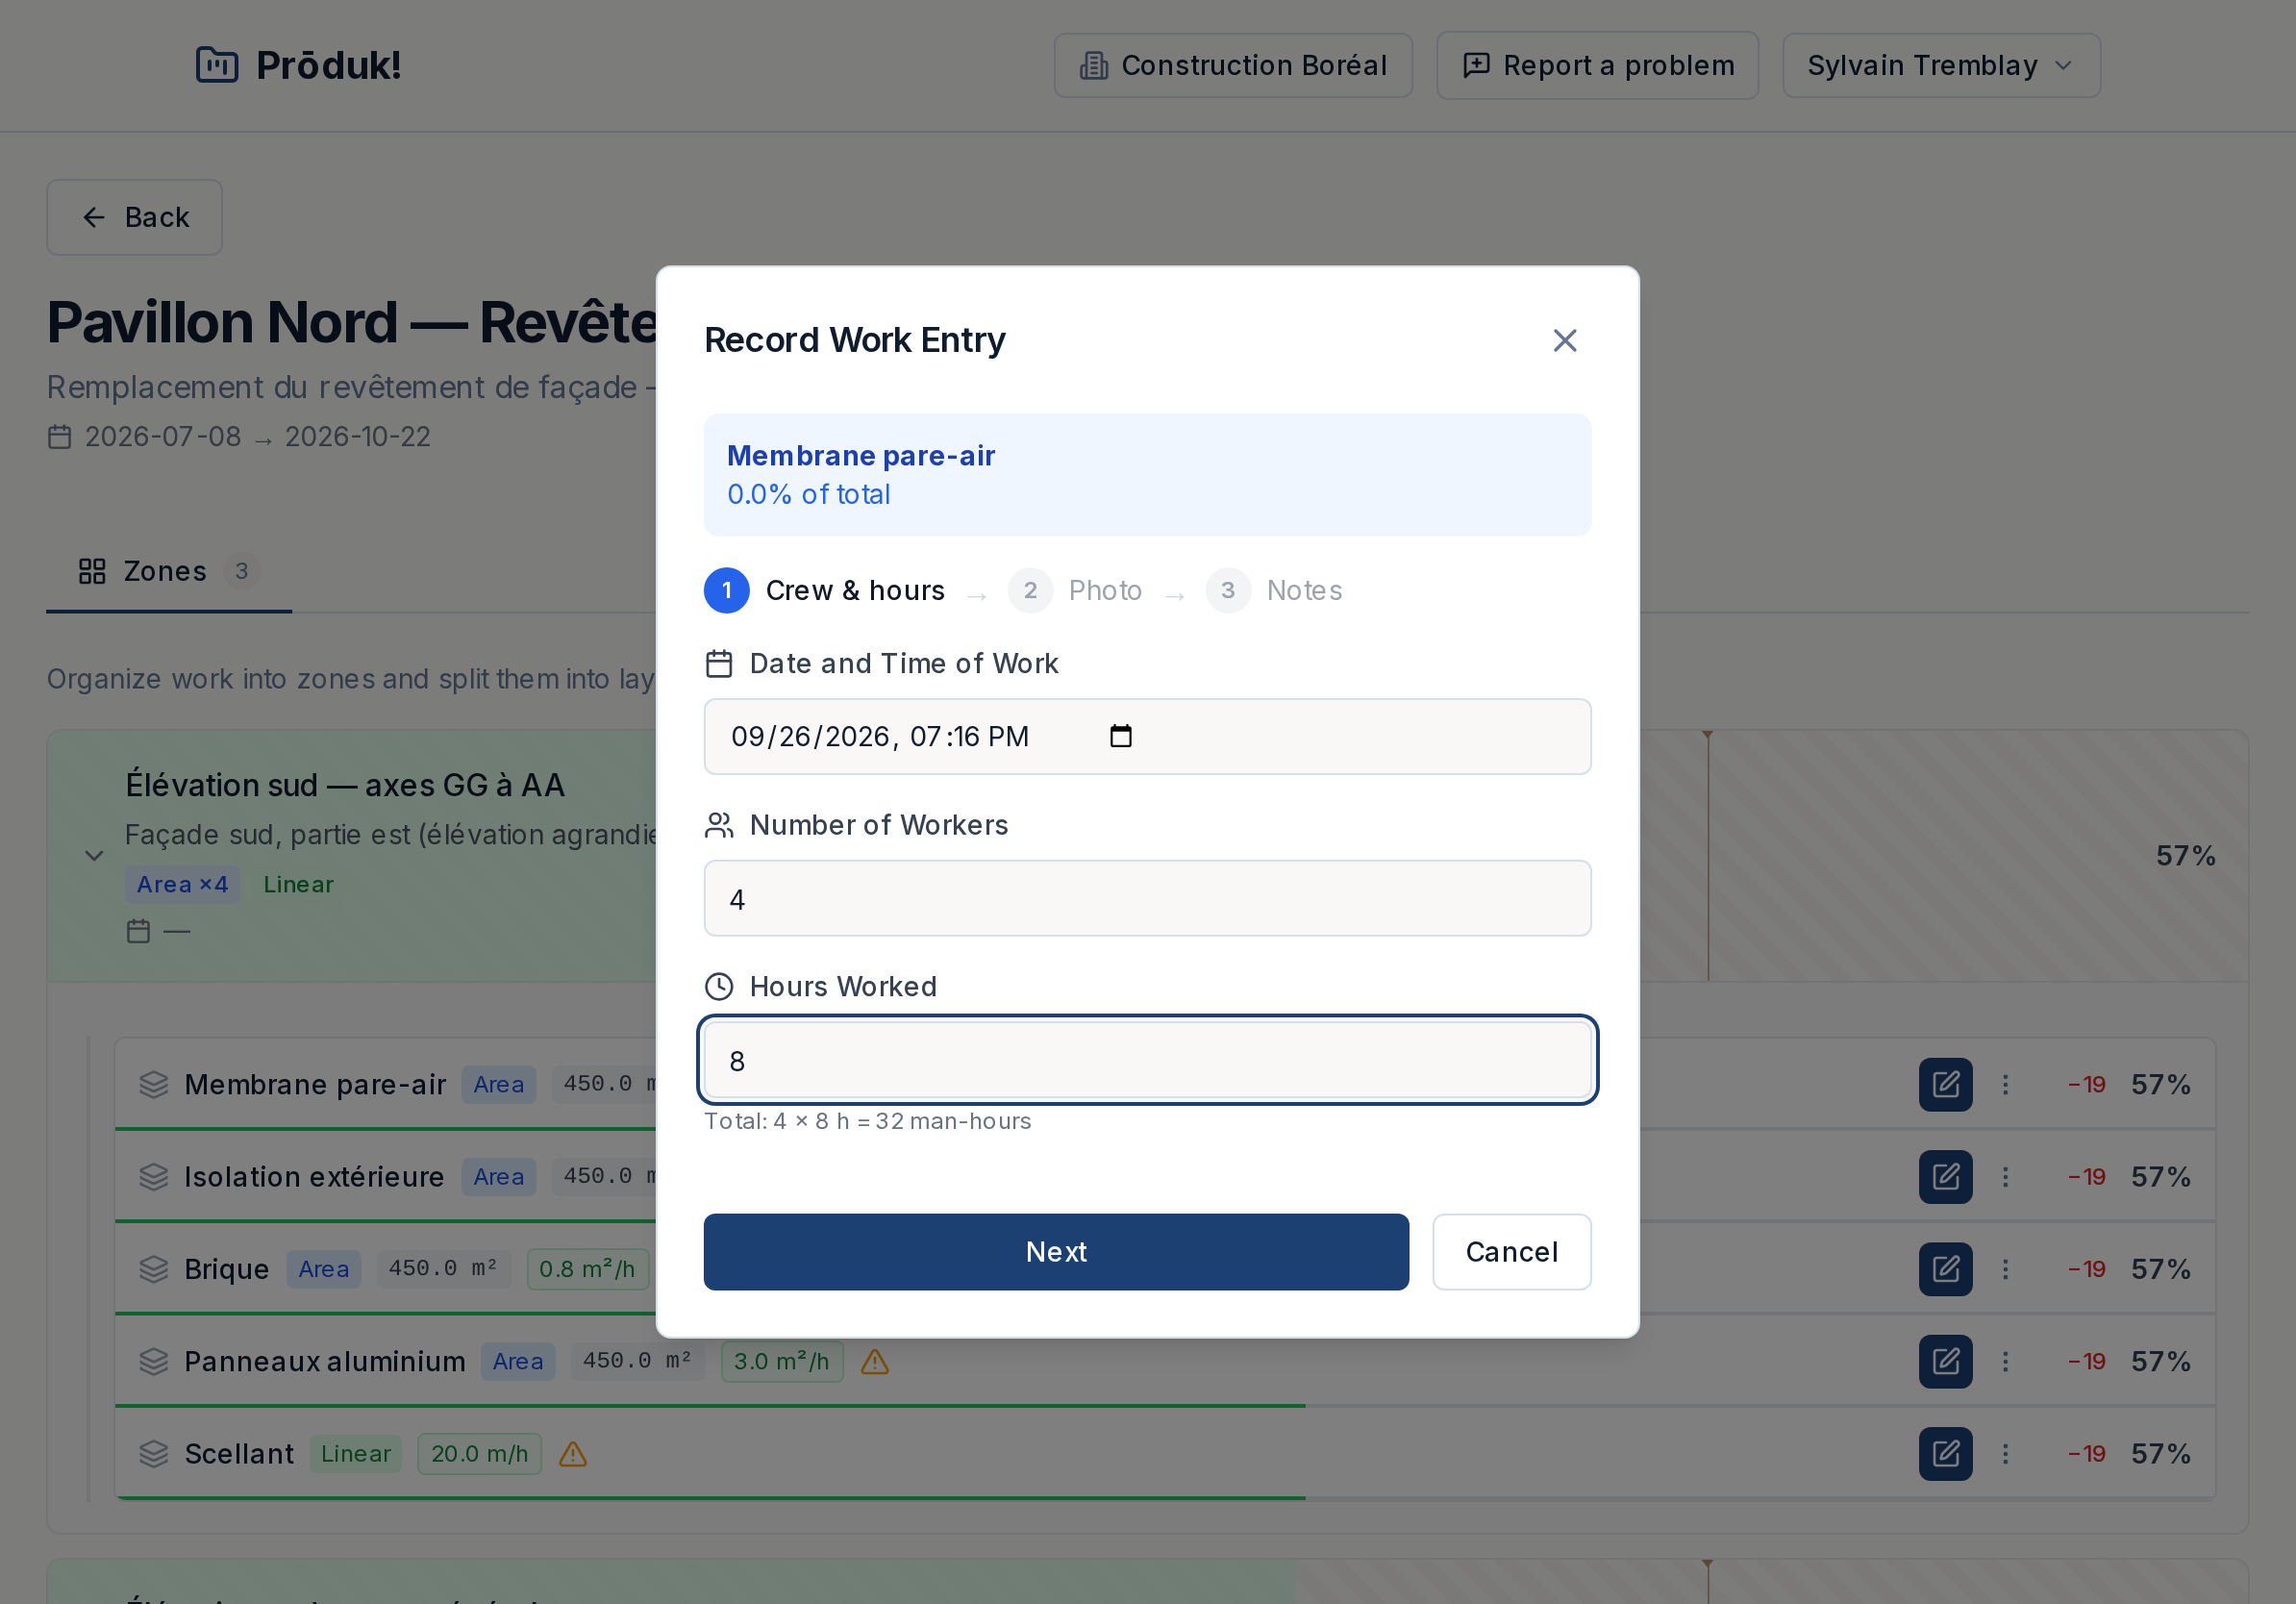This screenshot has width=2296, height=1604.
Task: Click layers icon beside Scellant
Action: click(x=154, y=1453)
